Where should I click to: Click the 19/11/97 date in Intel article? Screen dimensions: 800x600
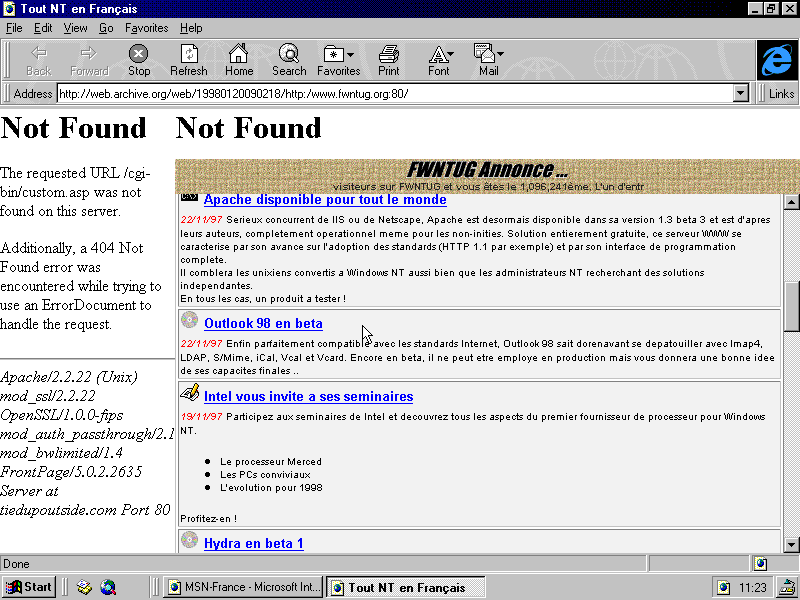click(202, 417)
